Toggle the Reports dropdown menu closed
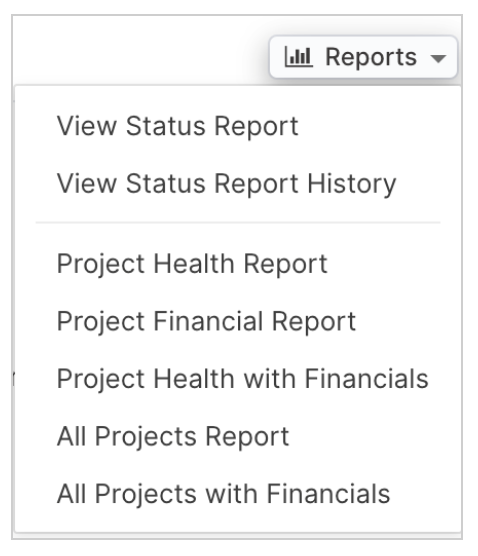Viewport: 478px width, 556px height. (x=363, y=57)
